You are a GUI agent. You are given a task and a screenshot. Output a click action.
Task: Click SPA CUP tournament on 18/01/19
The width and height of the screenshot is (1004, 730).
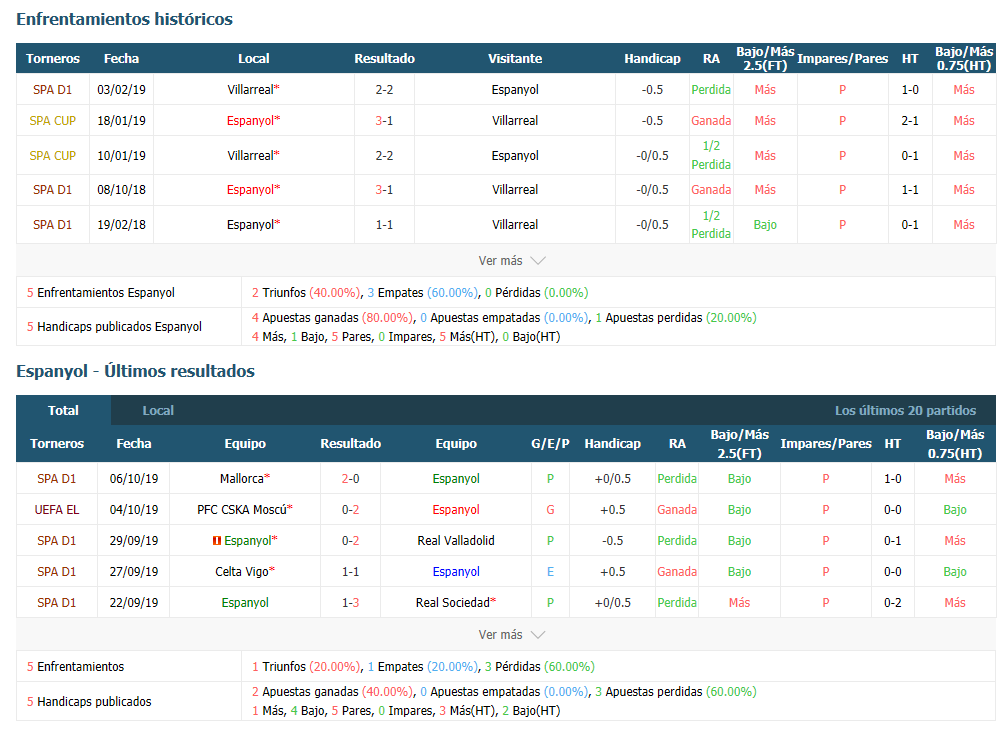point(53,120)
